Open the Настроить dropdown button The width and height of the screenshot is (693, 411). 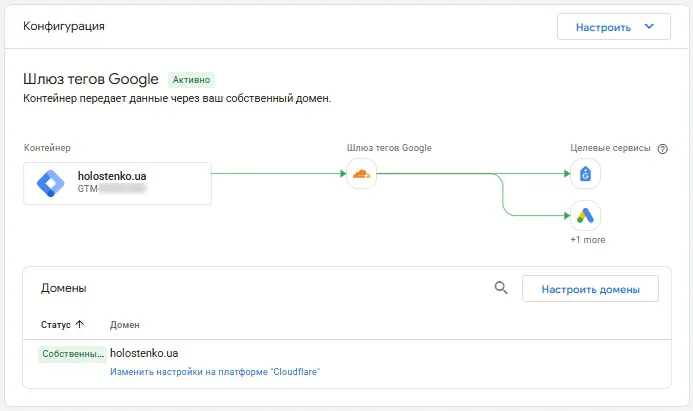point(613,27)
